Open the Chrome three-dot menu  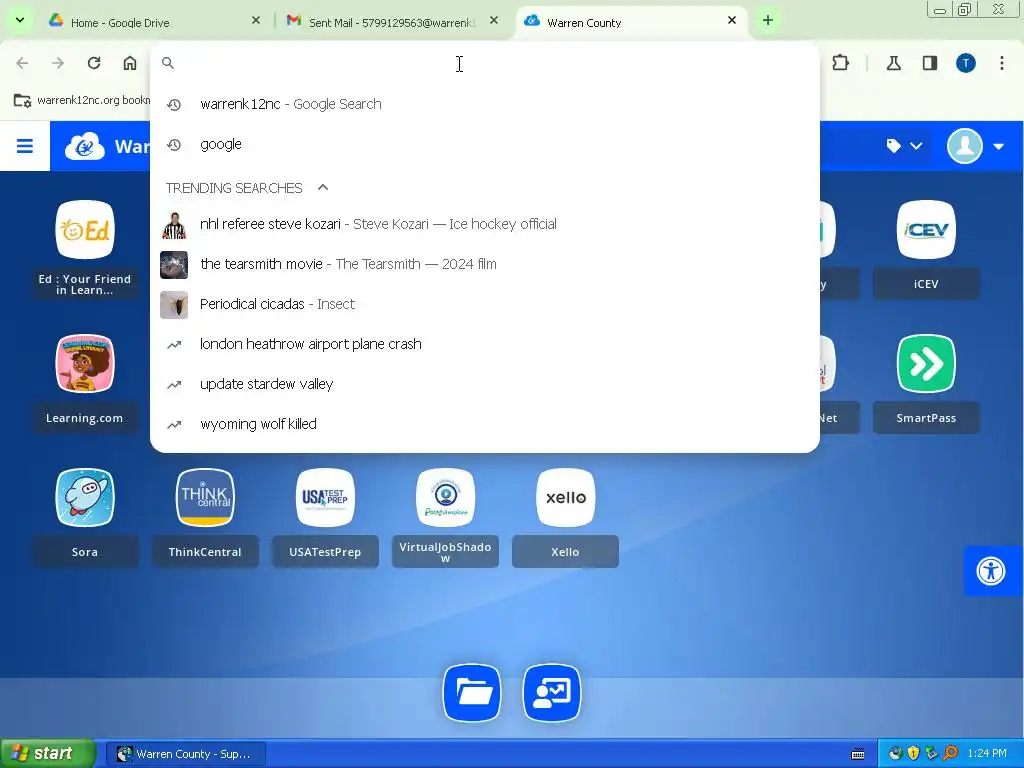tap(1002, 63)
